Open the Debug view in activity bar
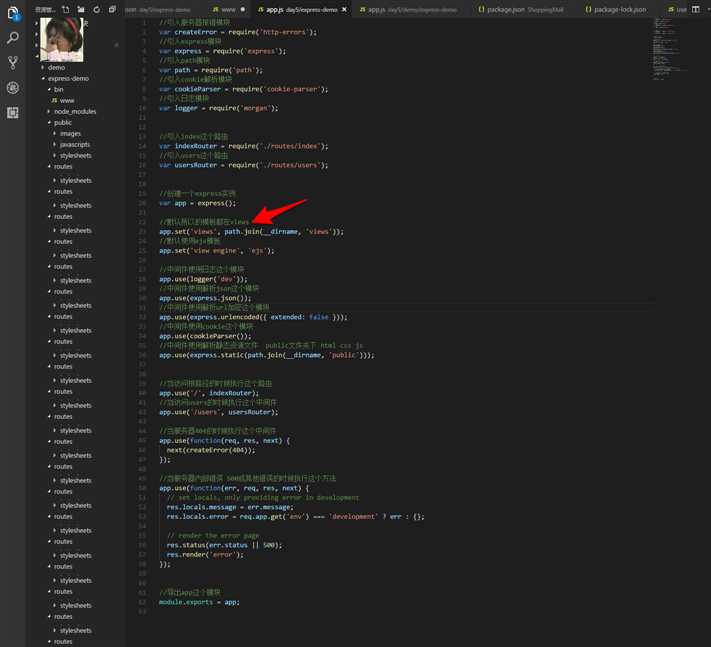711x647 pixels. [x=13, y=88]
